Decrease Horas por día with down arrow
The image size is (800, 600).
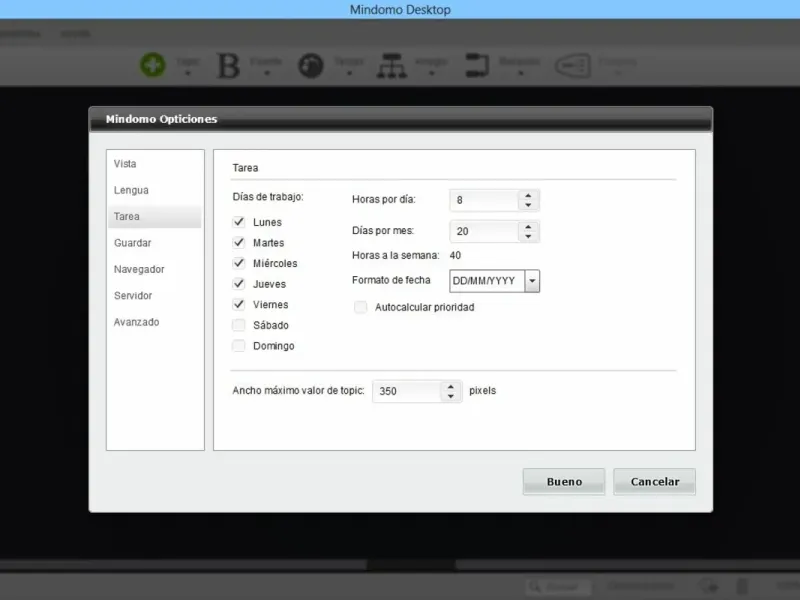tap(528, 205)
